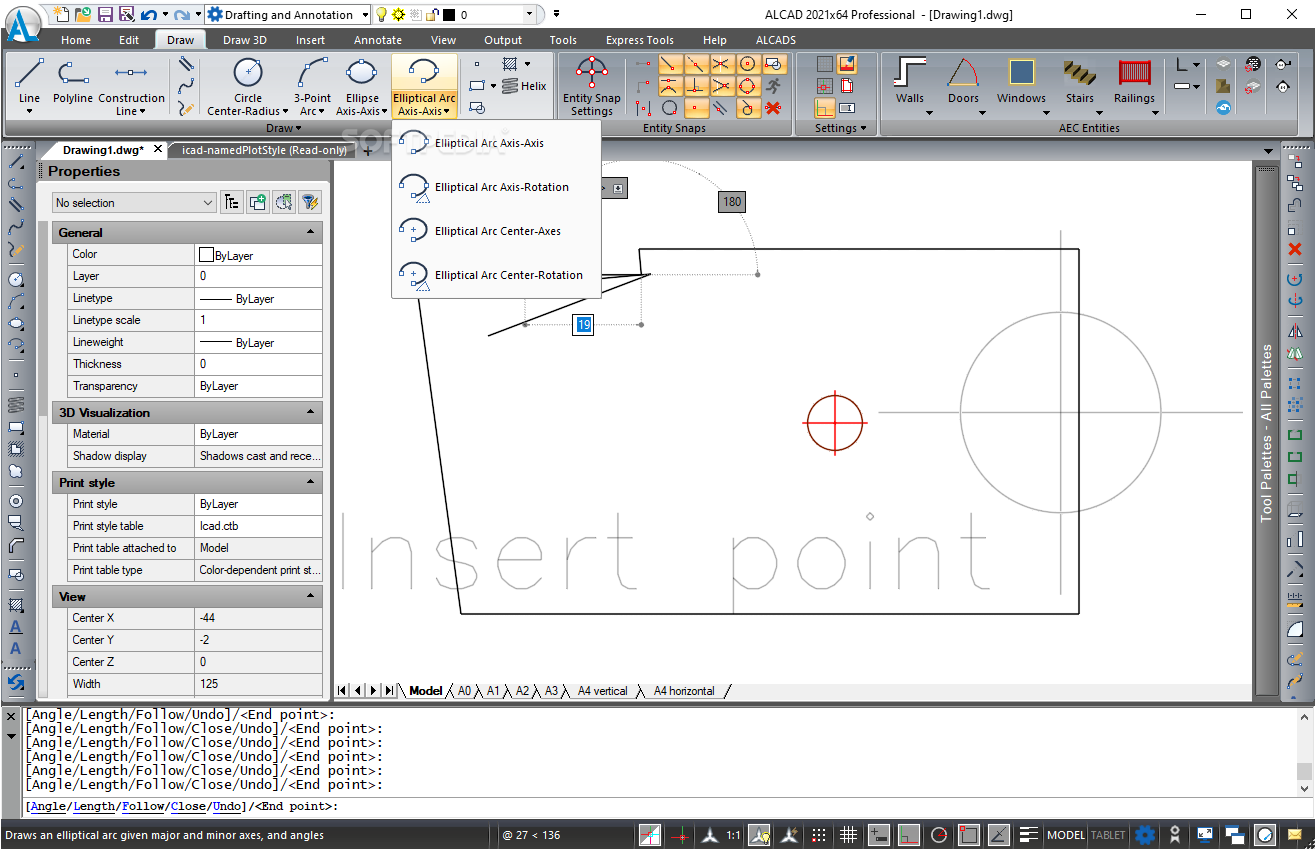Click the dynamic input value 19 box
The height and width of the screenshot is (850, 1316).
pos(584,324)
